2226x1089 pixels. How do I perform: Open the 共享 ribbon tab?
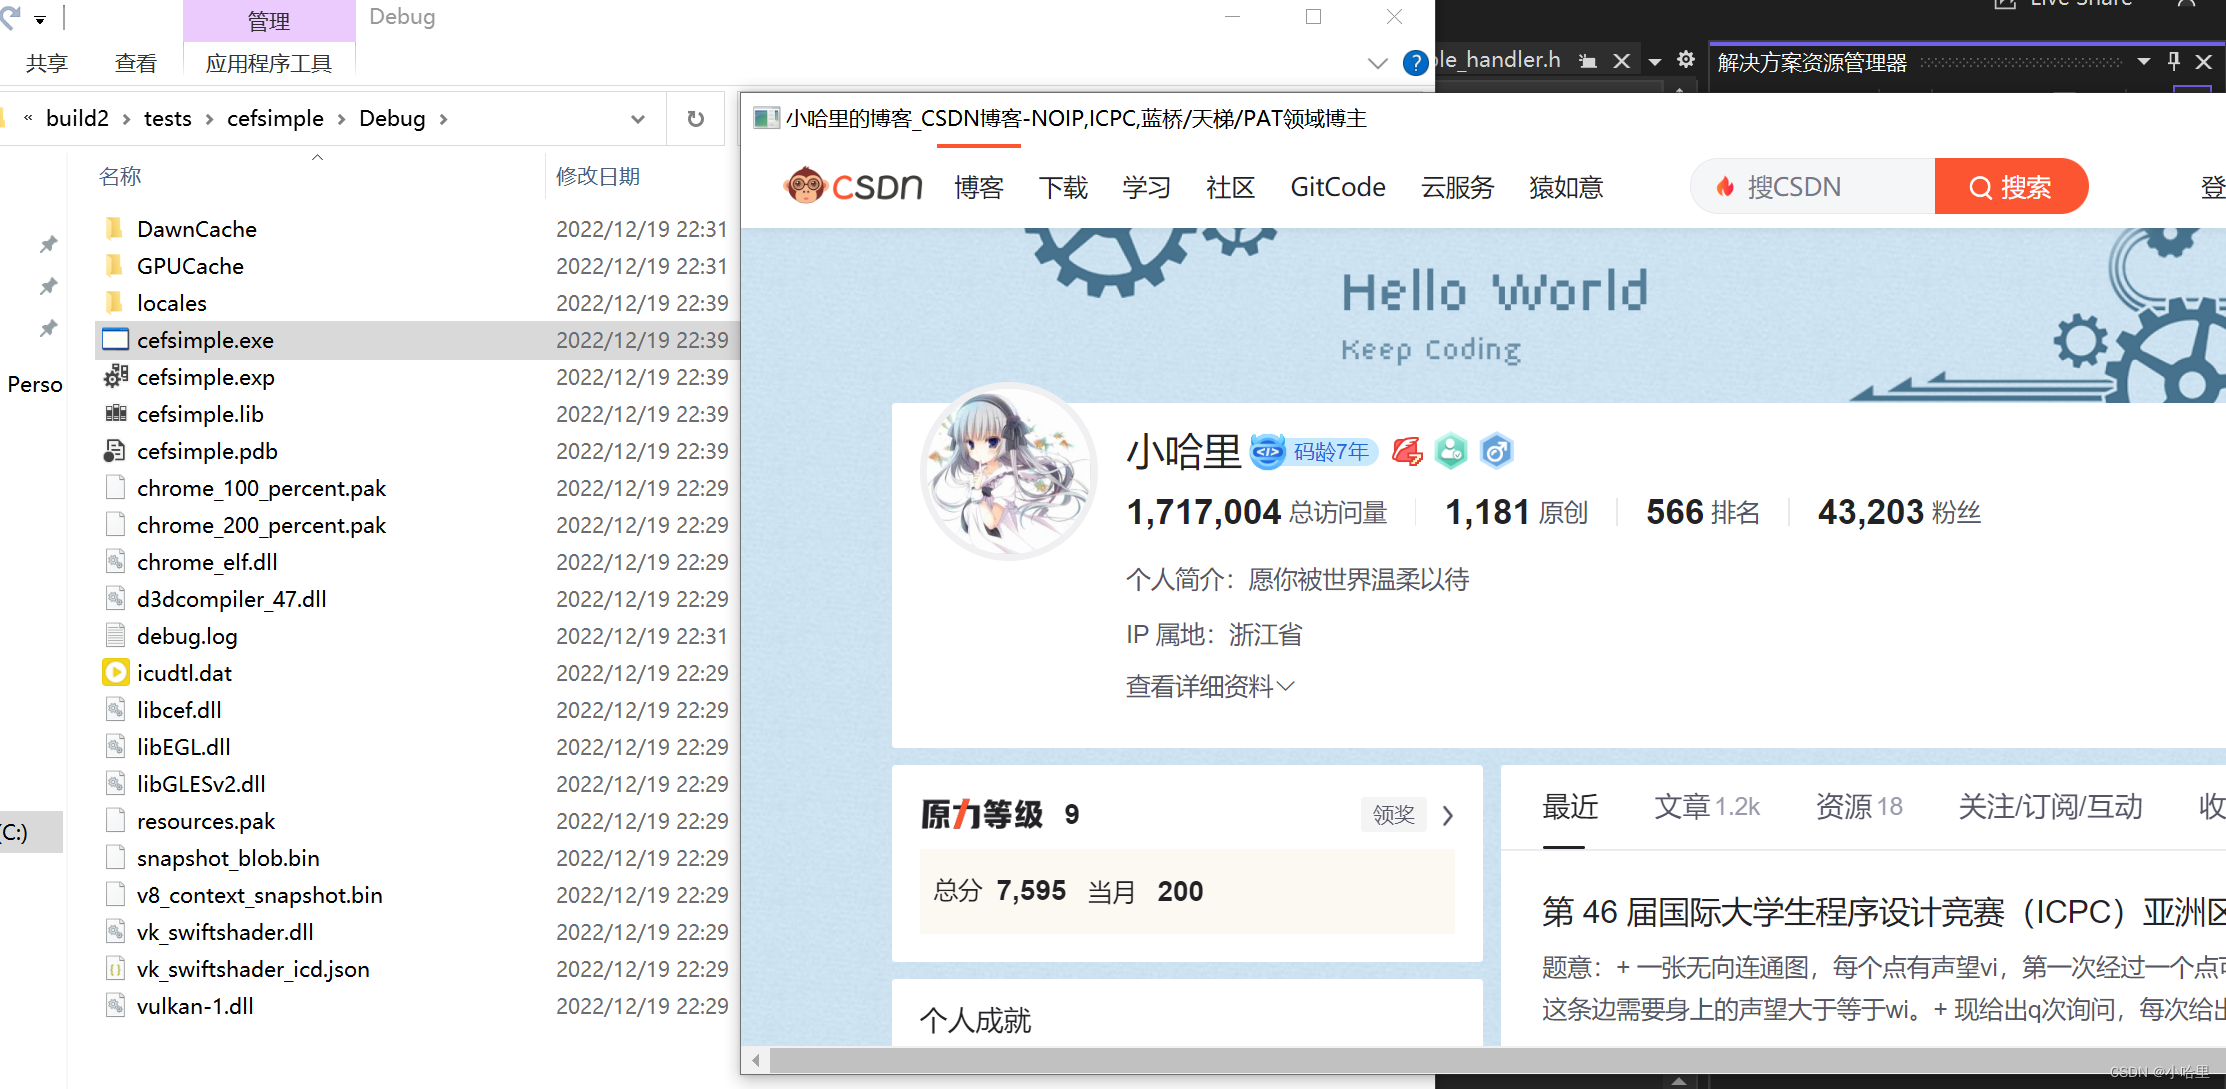(47, 64)
